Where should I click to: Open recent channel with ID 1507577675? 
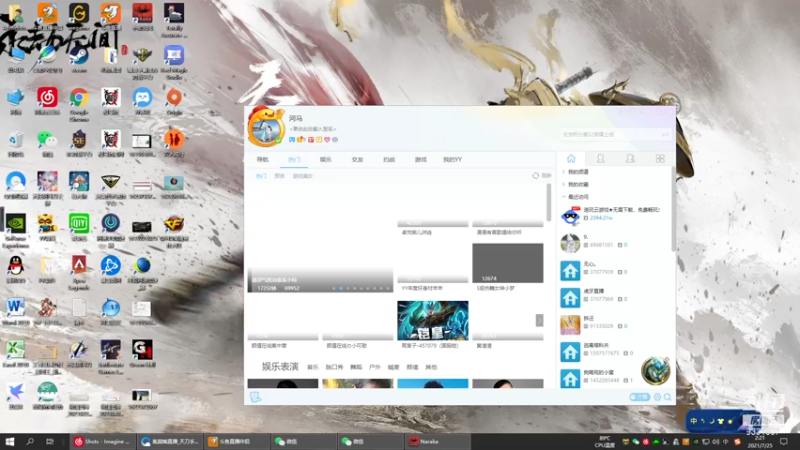[x=616, y=352]
